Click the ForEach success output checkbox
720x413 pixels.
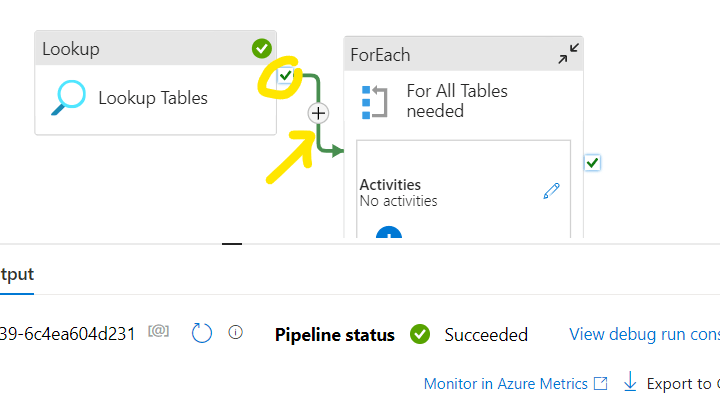[592, 162]
